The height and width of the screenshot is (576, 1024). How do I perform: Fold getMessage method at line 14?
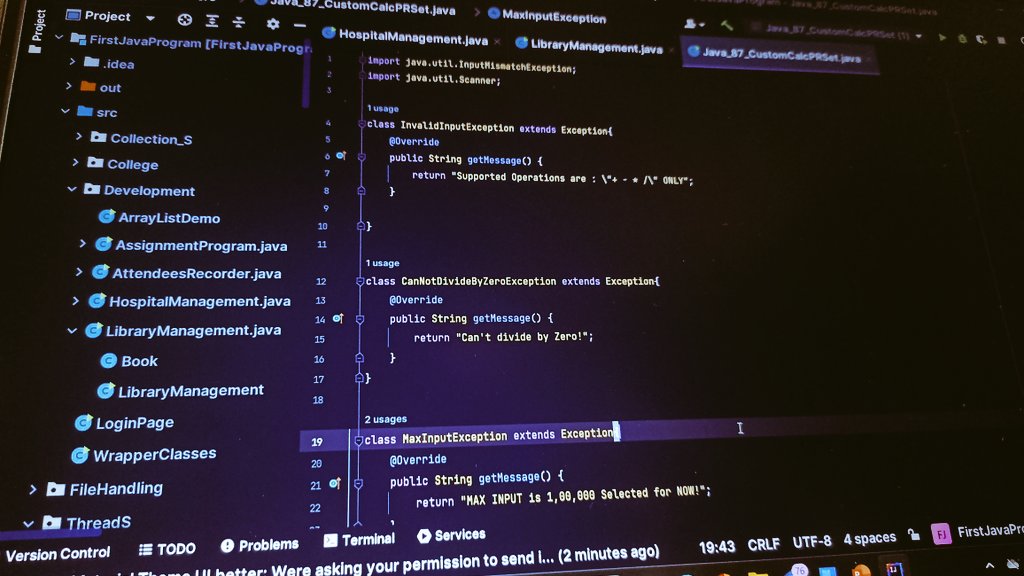(359, 319)
